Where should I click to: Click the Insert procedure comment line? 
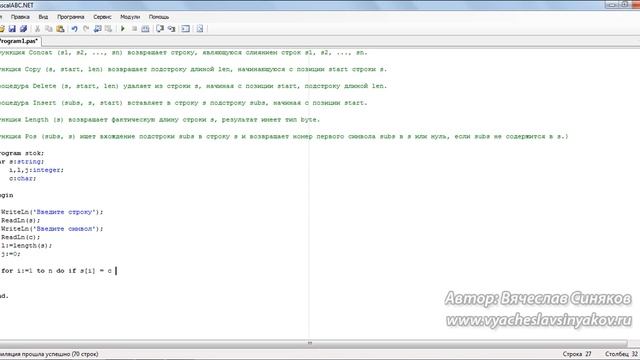[x=183, y=103]
